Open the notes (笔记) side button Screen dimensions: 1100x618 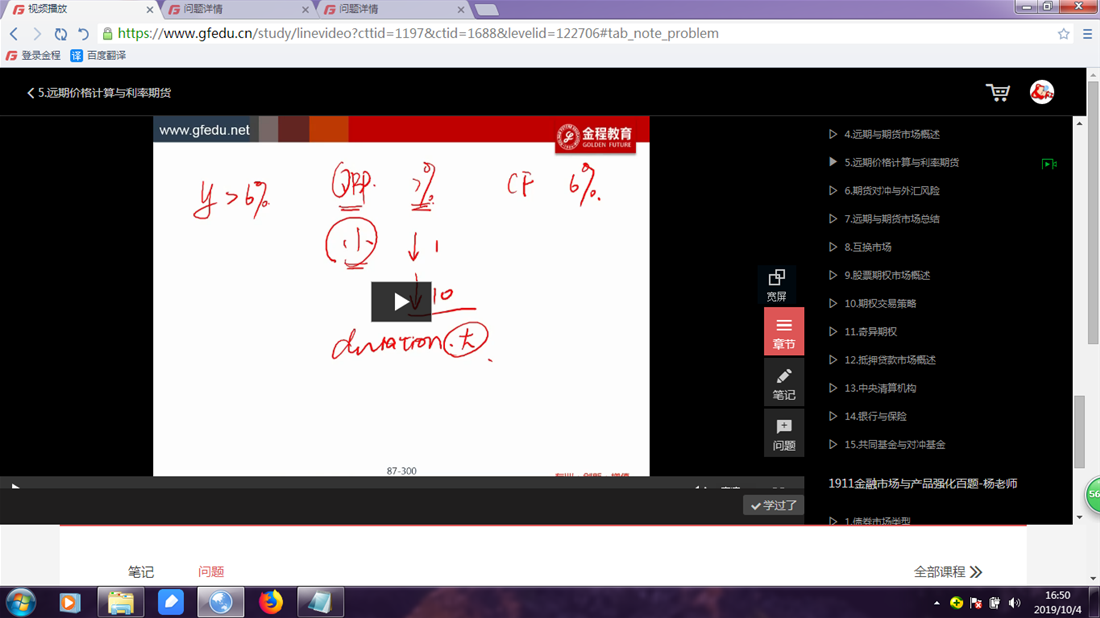tap(784, 383)
